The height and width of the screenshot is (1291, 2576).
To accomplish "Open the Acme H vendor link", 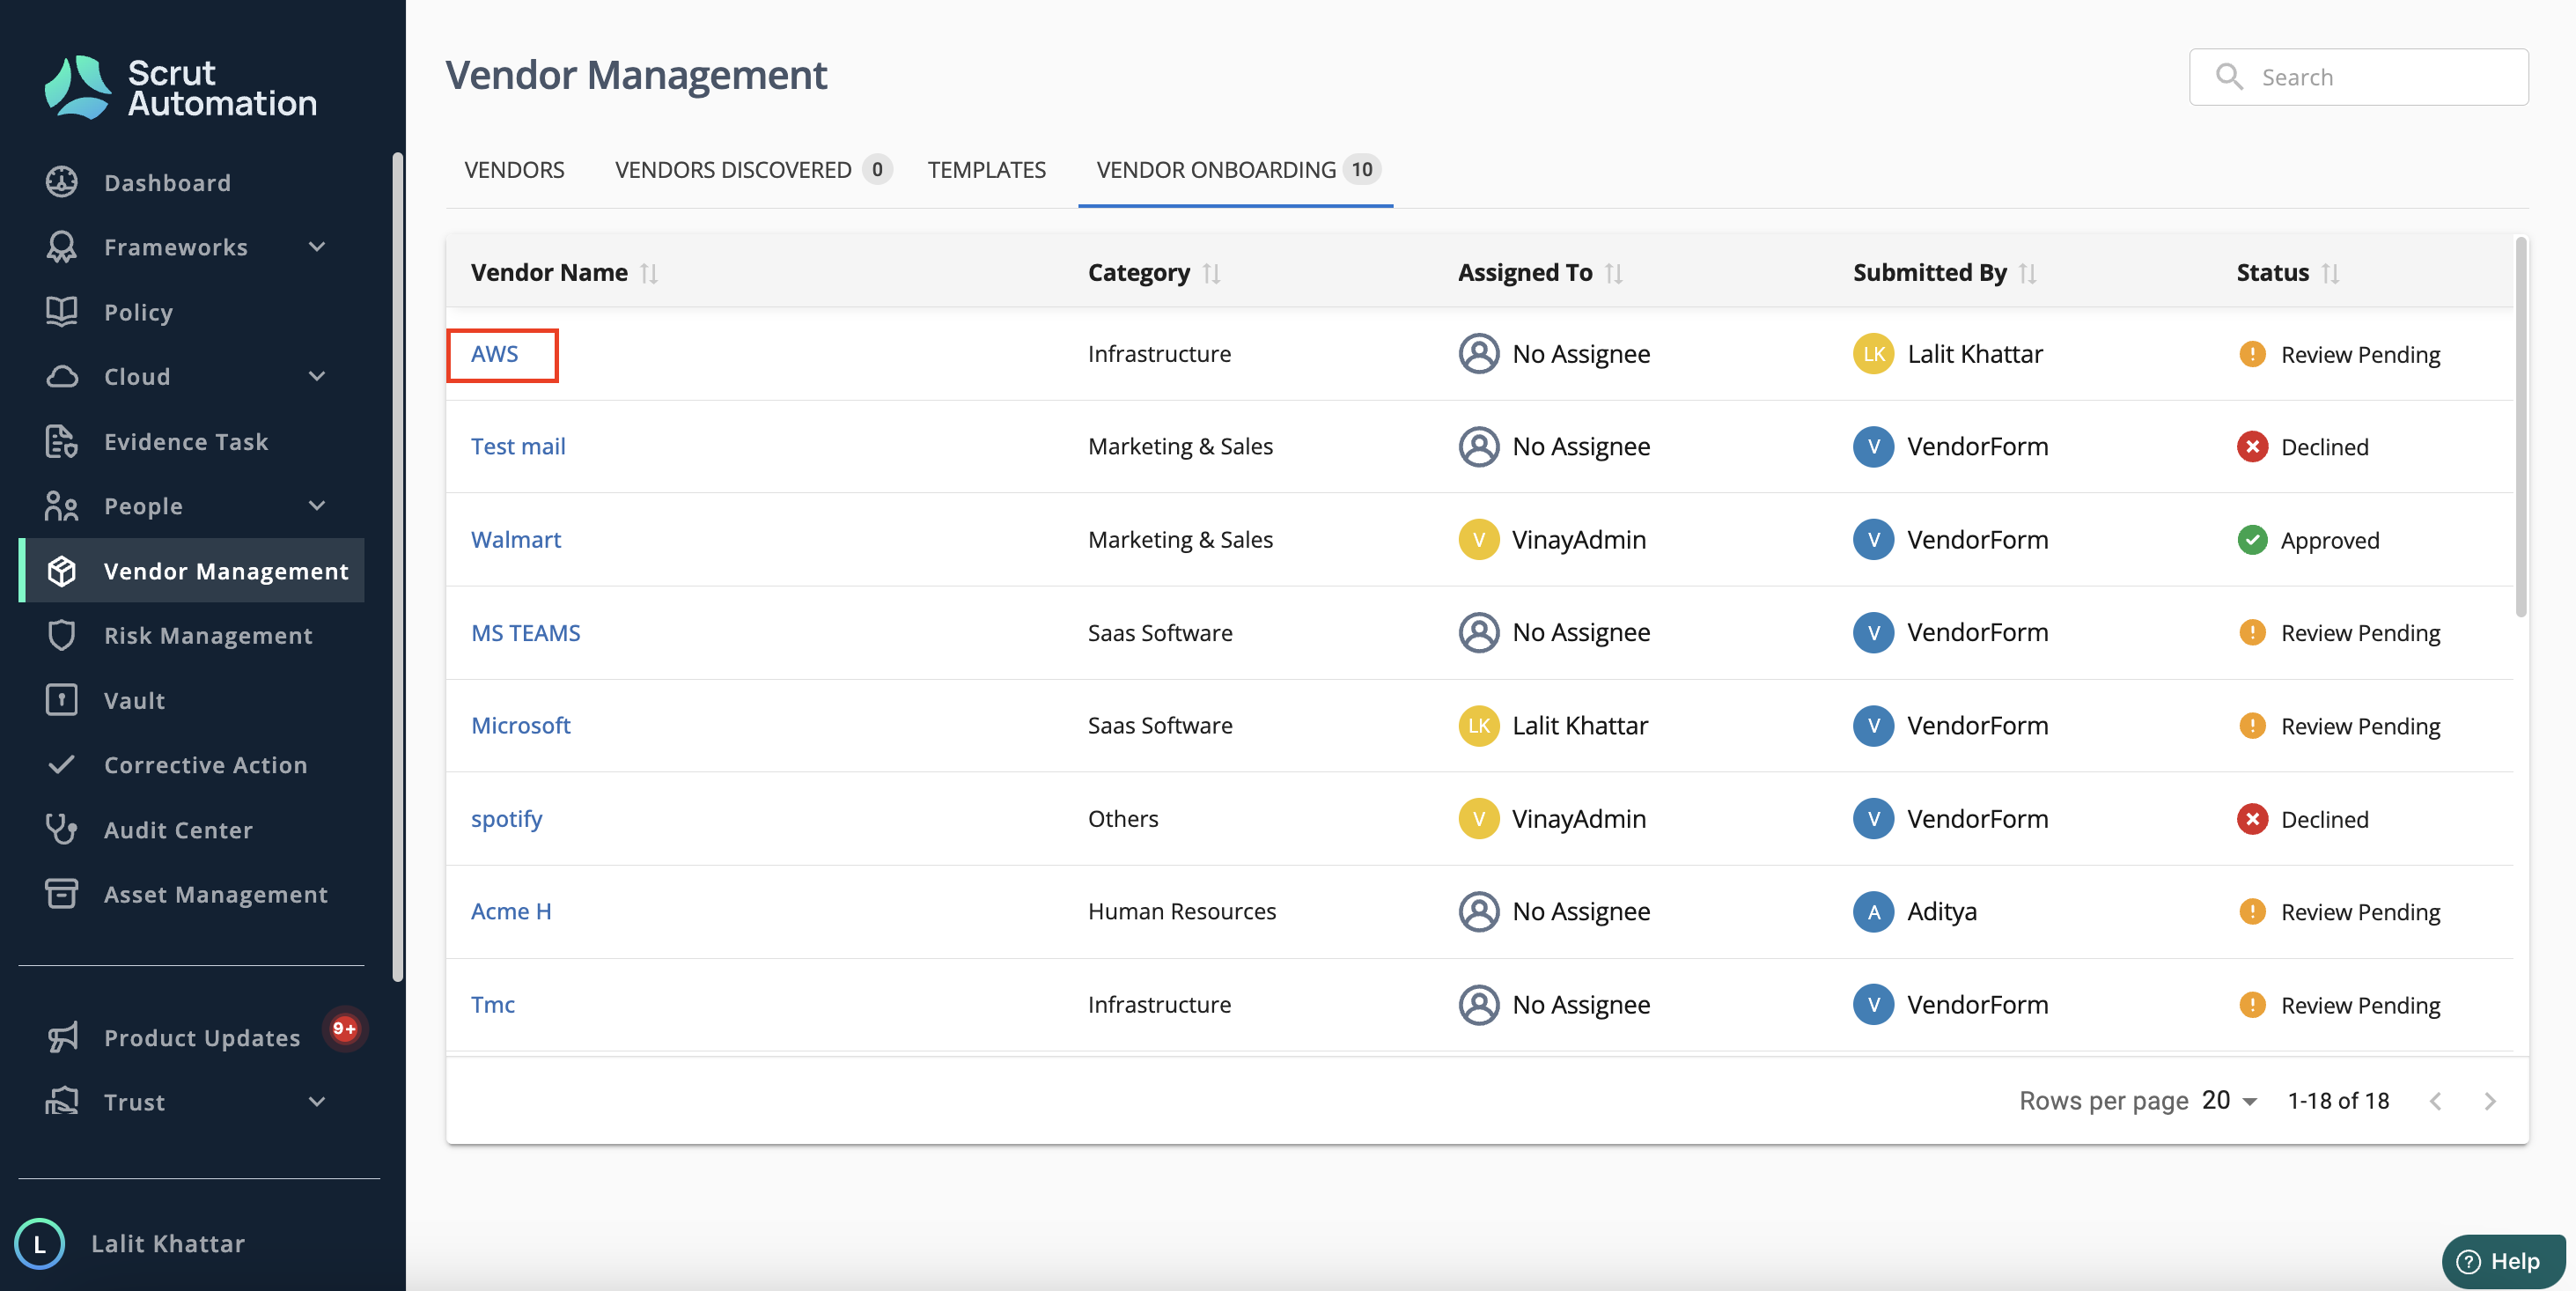I will tap(511, 911).
